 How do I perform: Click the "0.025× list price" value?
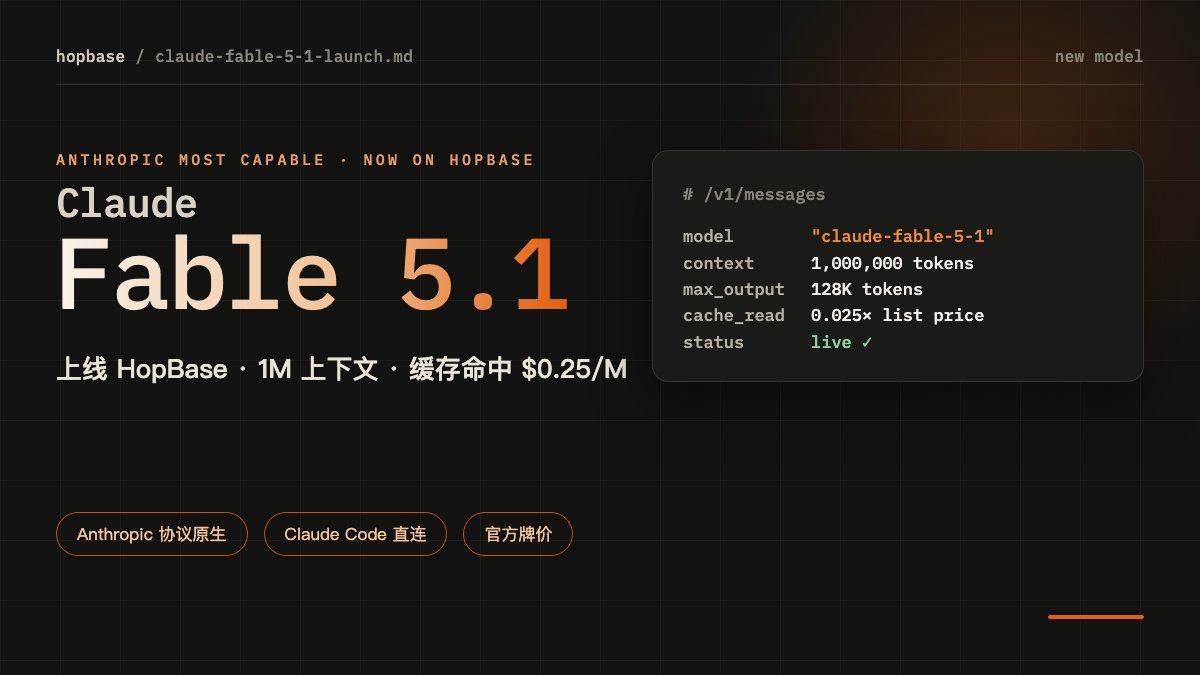point(897,315)
